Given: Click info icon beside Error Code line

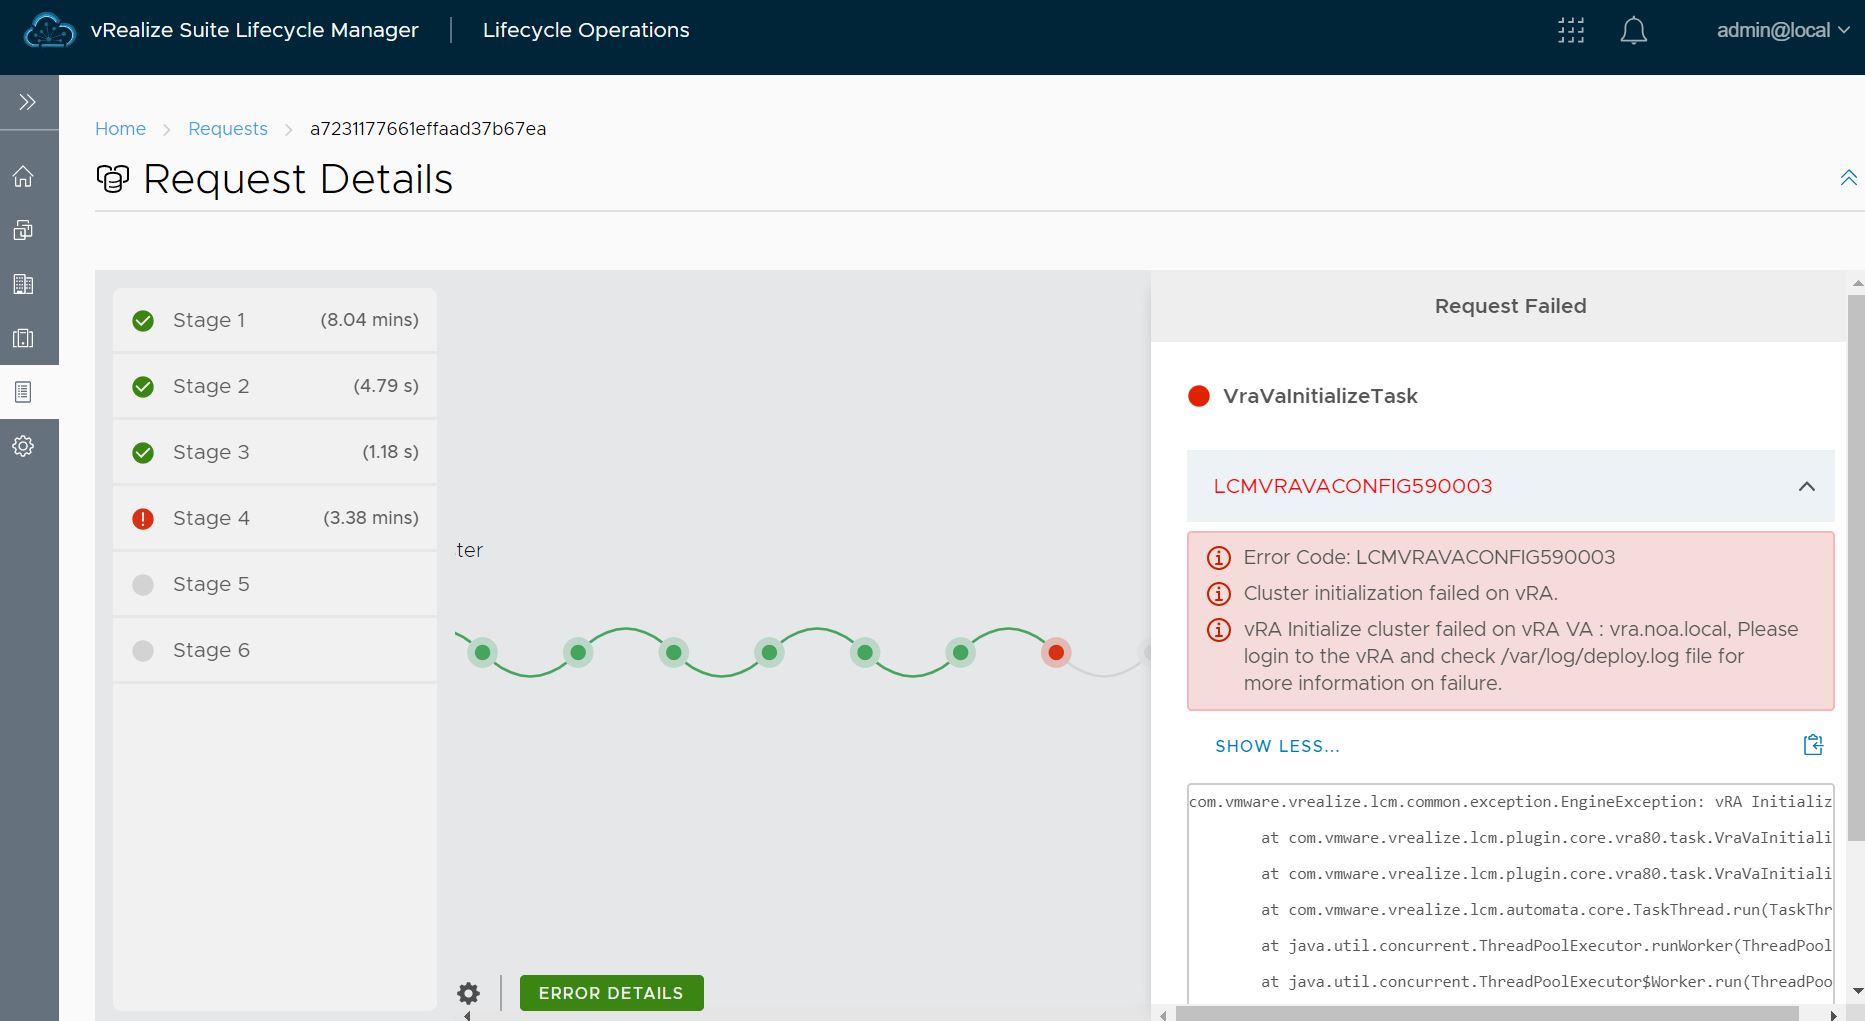Looking at the screenshot, I should pos(1218,558).
